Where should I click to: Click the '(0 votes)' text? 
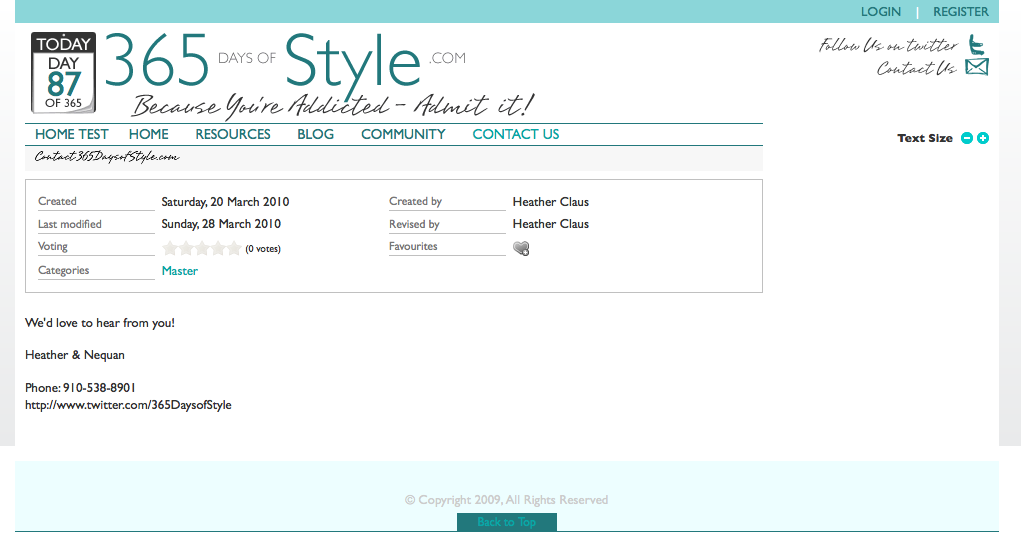[x=263, y=249]
